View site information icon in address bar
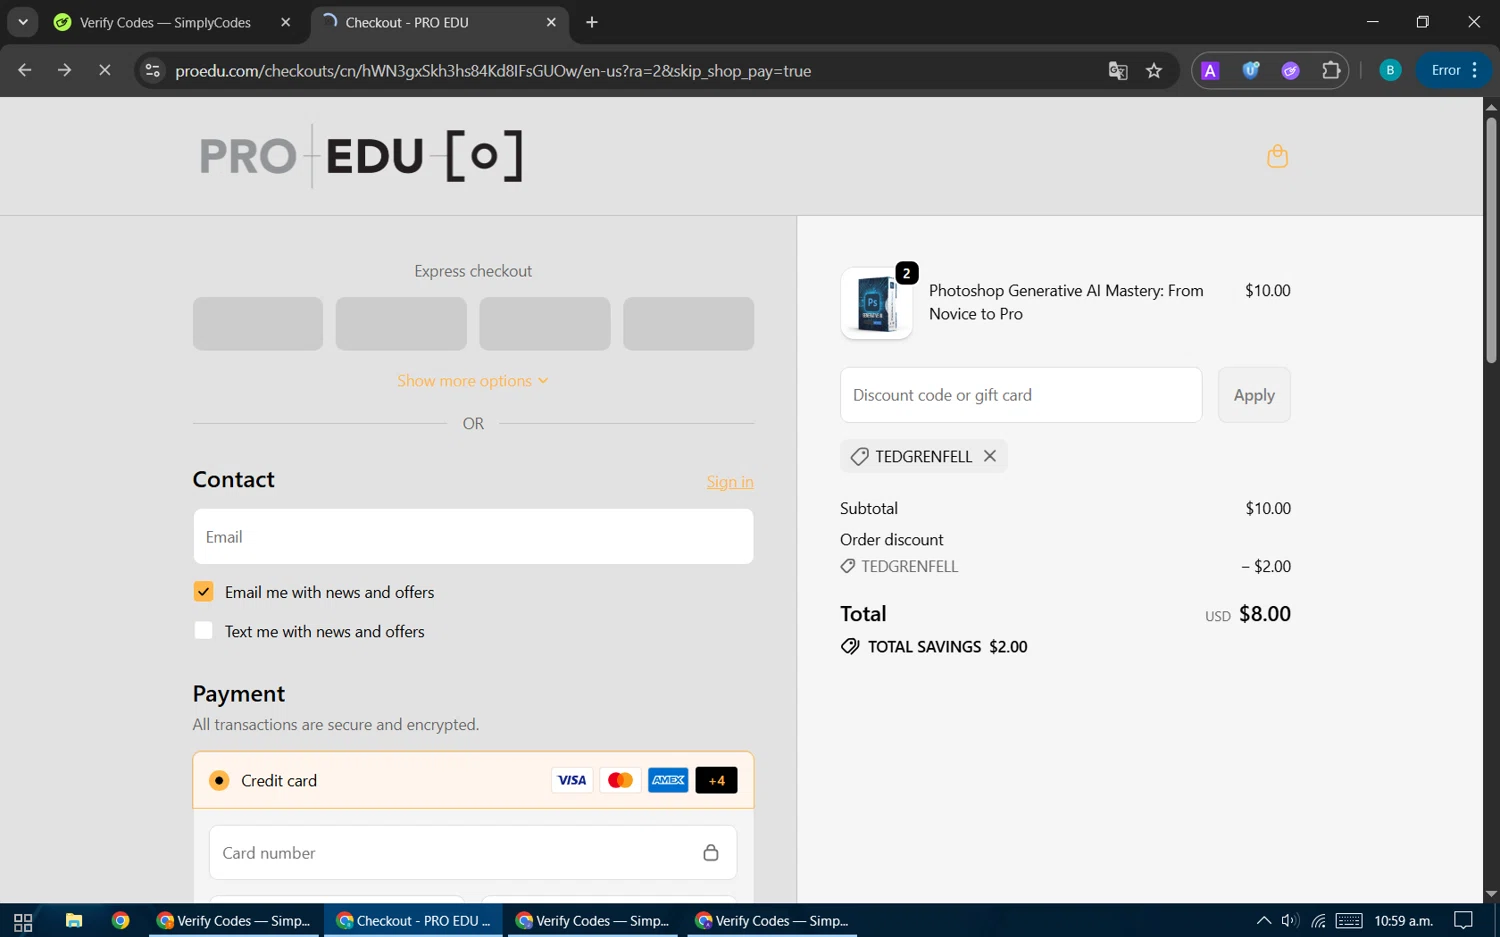 coord(152,70)
